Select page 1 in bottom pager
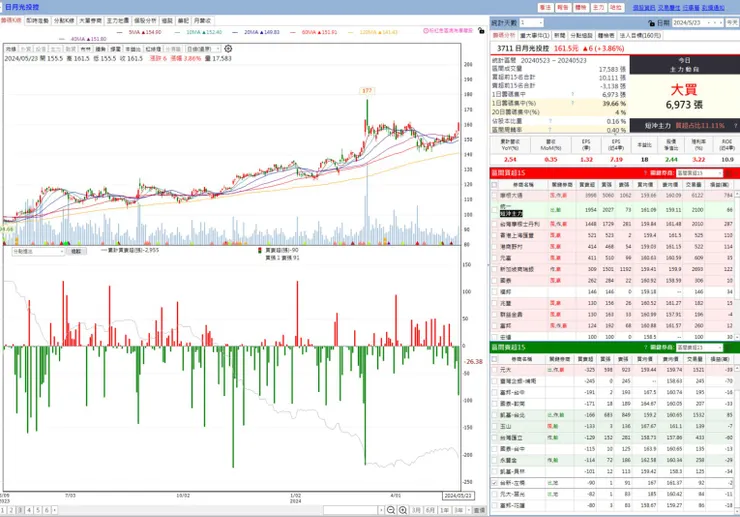This screenshot has width=740, height=517. tap(3, 510)
